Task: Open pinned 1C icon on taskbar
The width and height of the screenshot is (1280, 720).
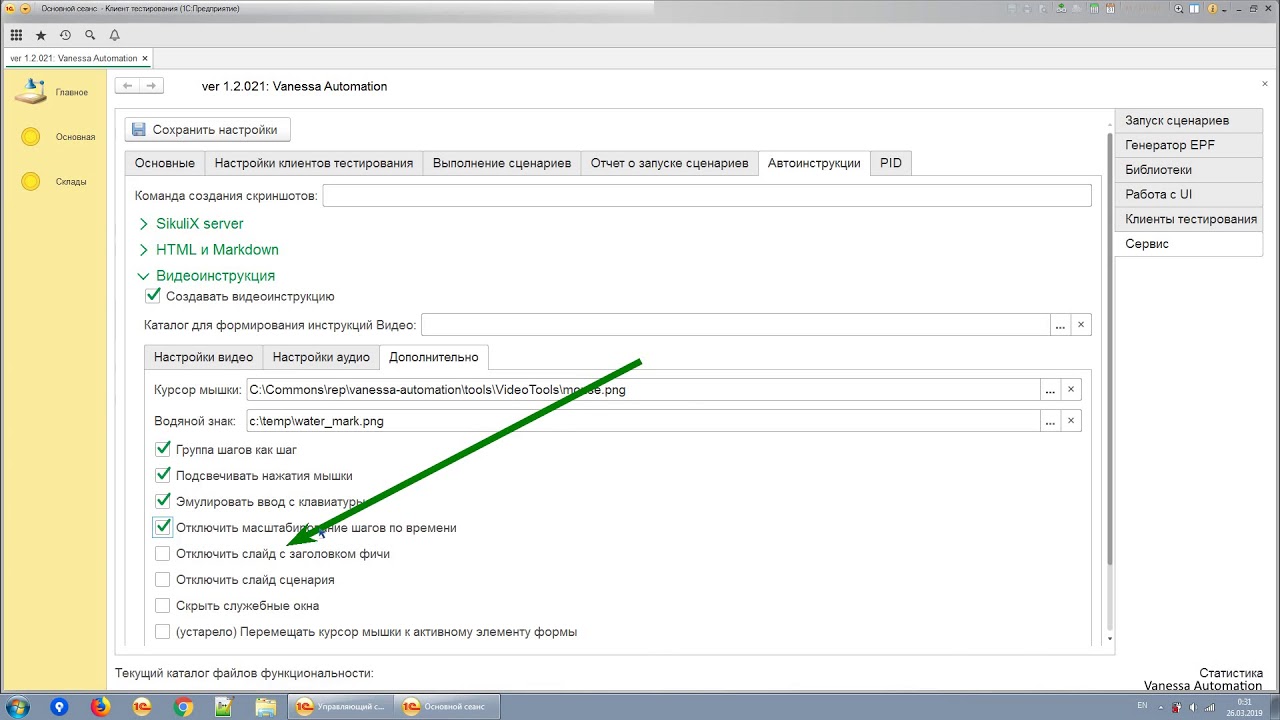Action: (141, 707)
